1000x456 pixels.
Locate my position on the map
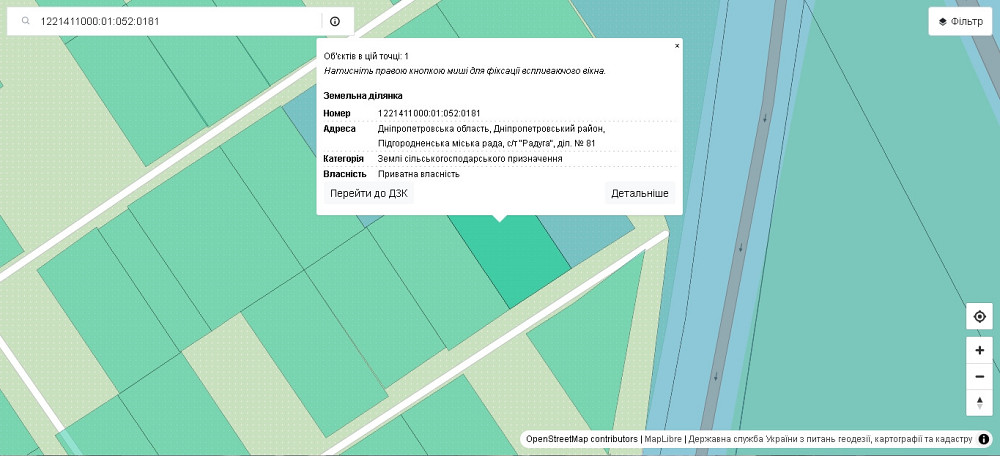(979, 317)
